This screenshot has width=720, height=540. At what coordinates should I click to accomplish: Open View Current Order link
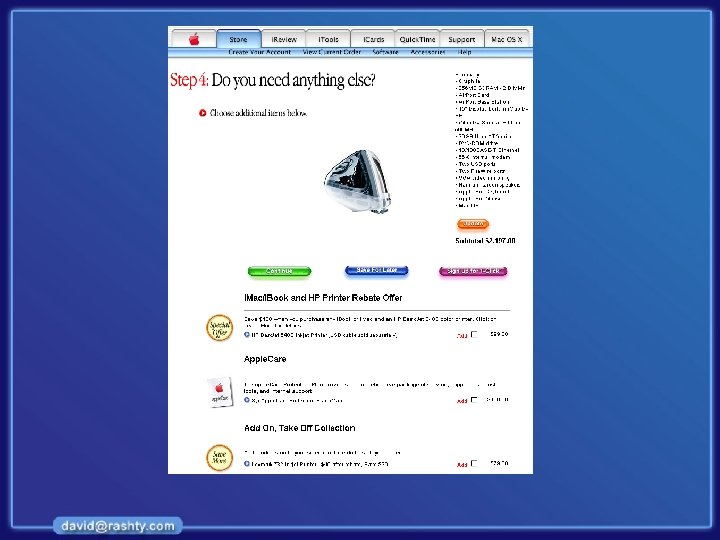[332, 52]
